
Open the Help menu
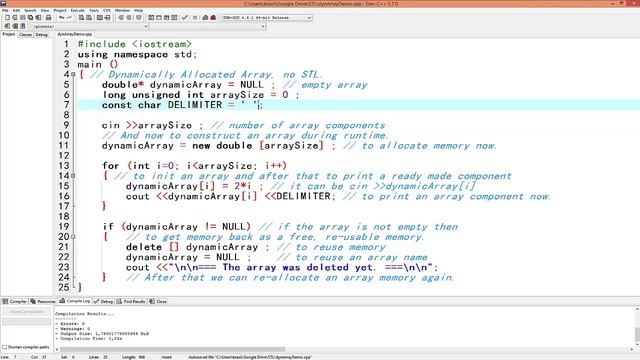[x=139, y=10]
